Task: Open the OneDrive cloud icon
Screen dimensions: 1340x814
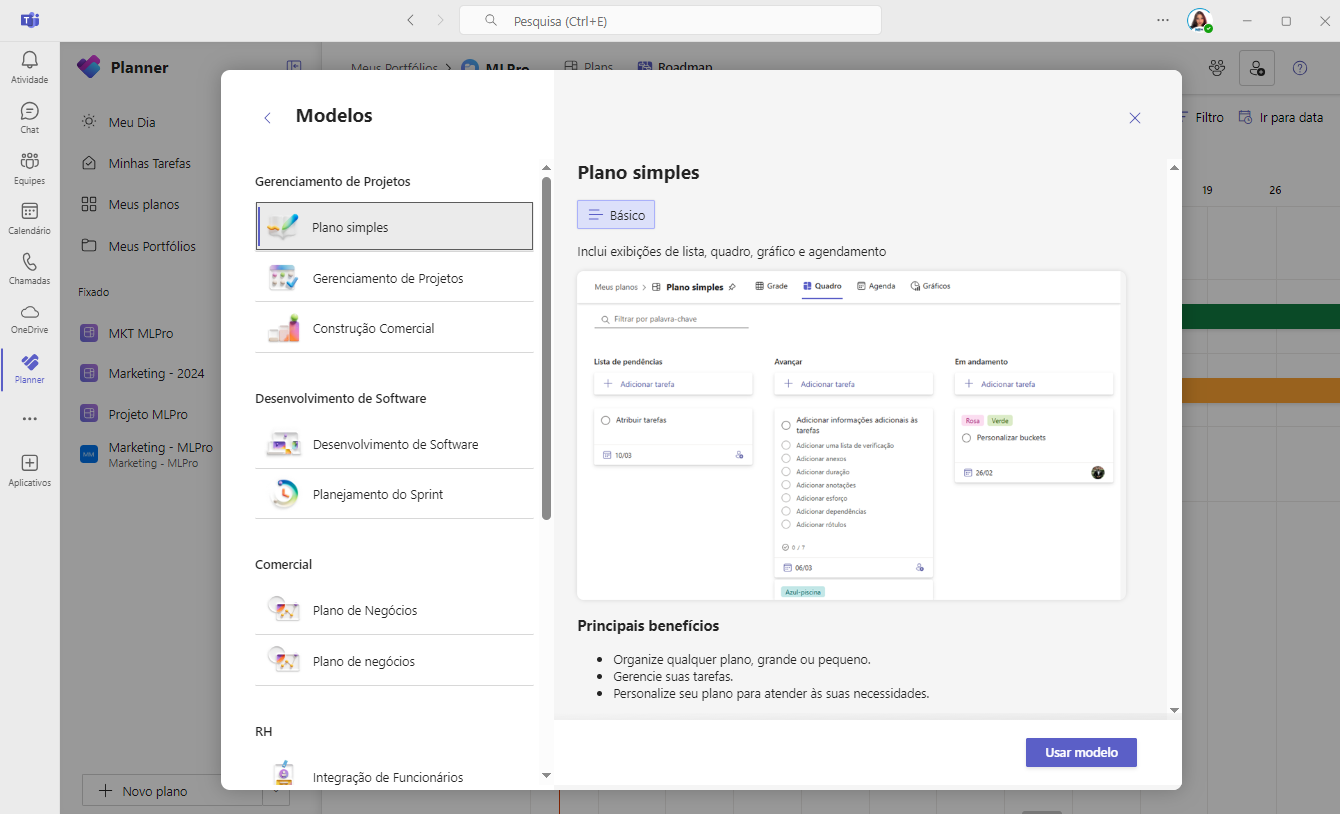Action: pos(30,312)
